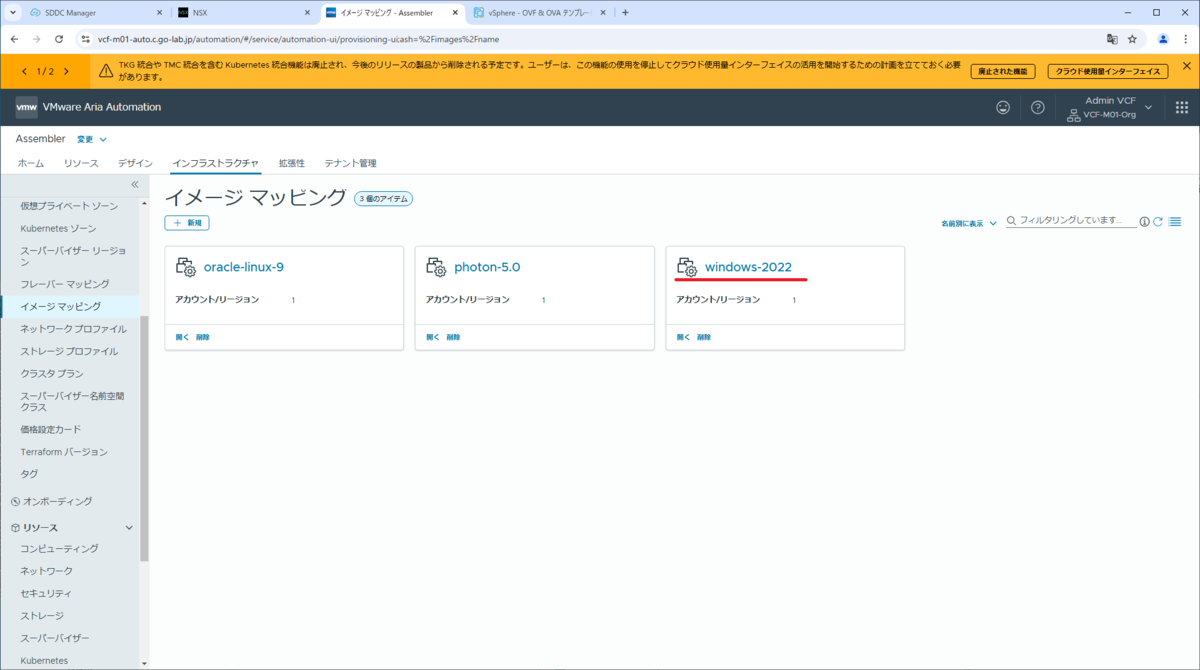
Task: Switch to the テナント管理 tab
Action: point(350,163)
